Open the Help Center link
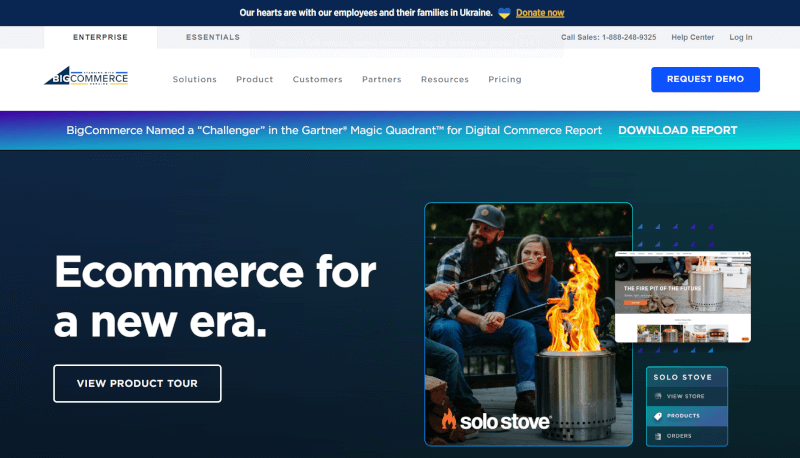Viewport: 800px width, 458px height. pos(692,37)
